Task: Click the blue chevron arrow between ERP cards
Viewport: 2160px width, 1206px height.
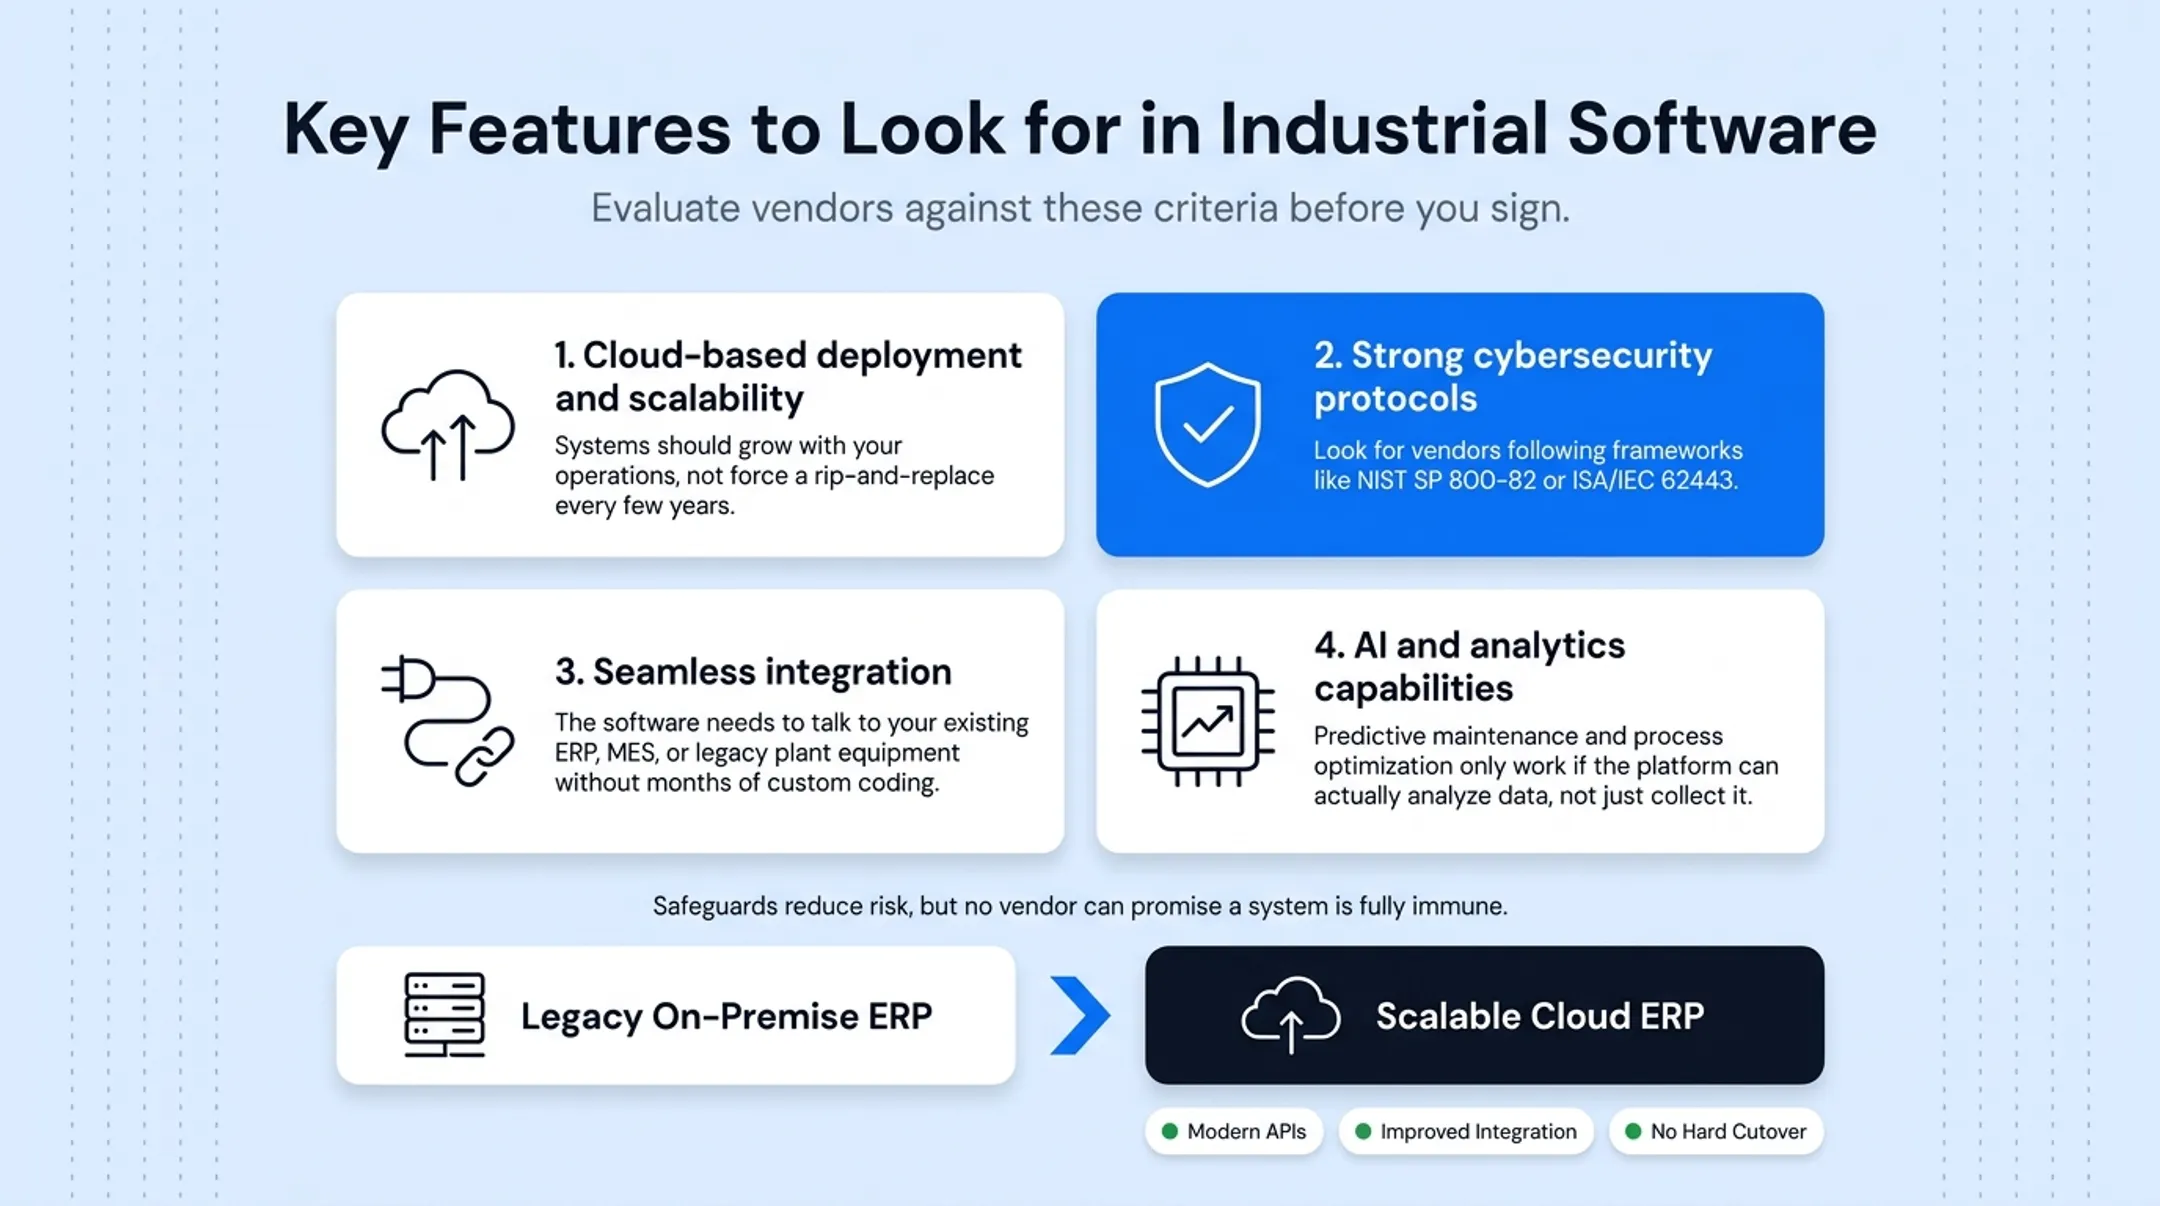Action: [1080, 1015]
